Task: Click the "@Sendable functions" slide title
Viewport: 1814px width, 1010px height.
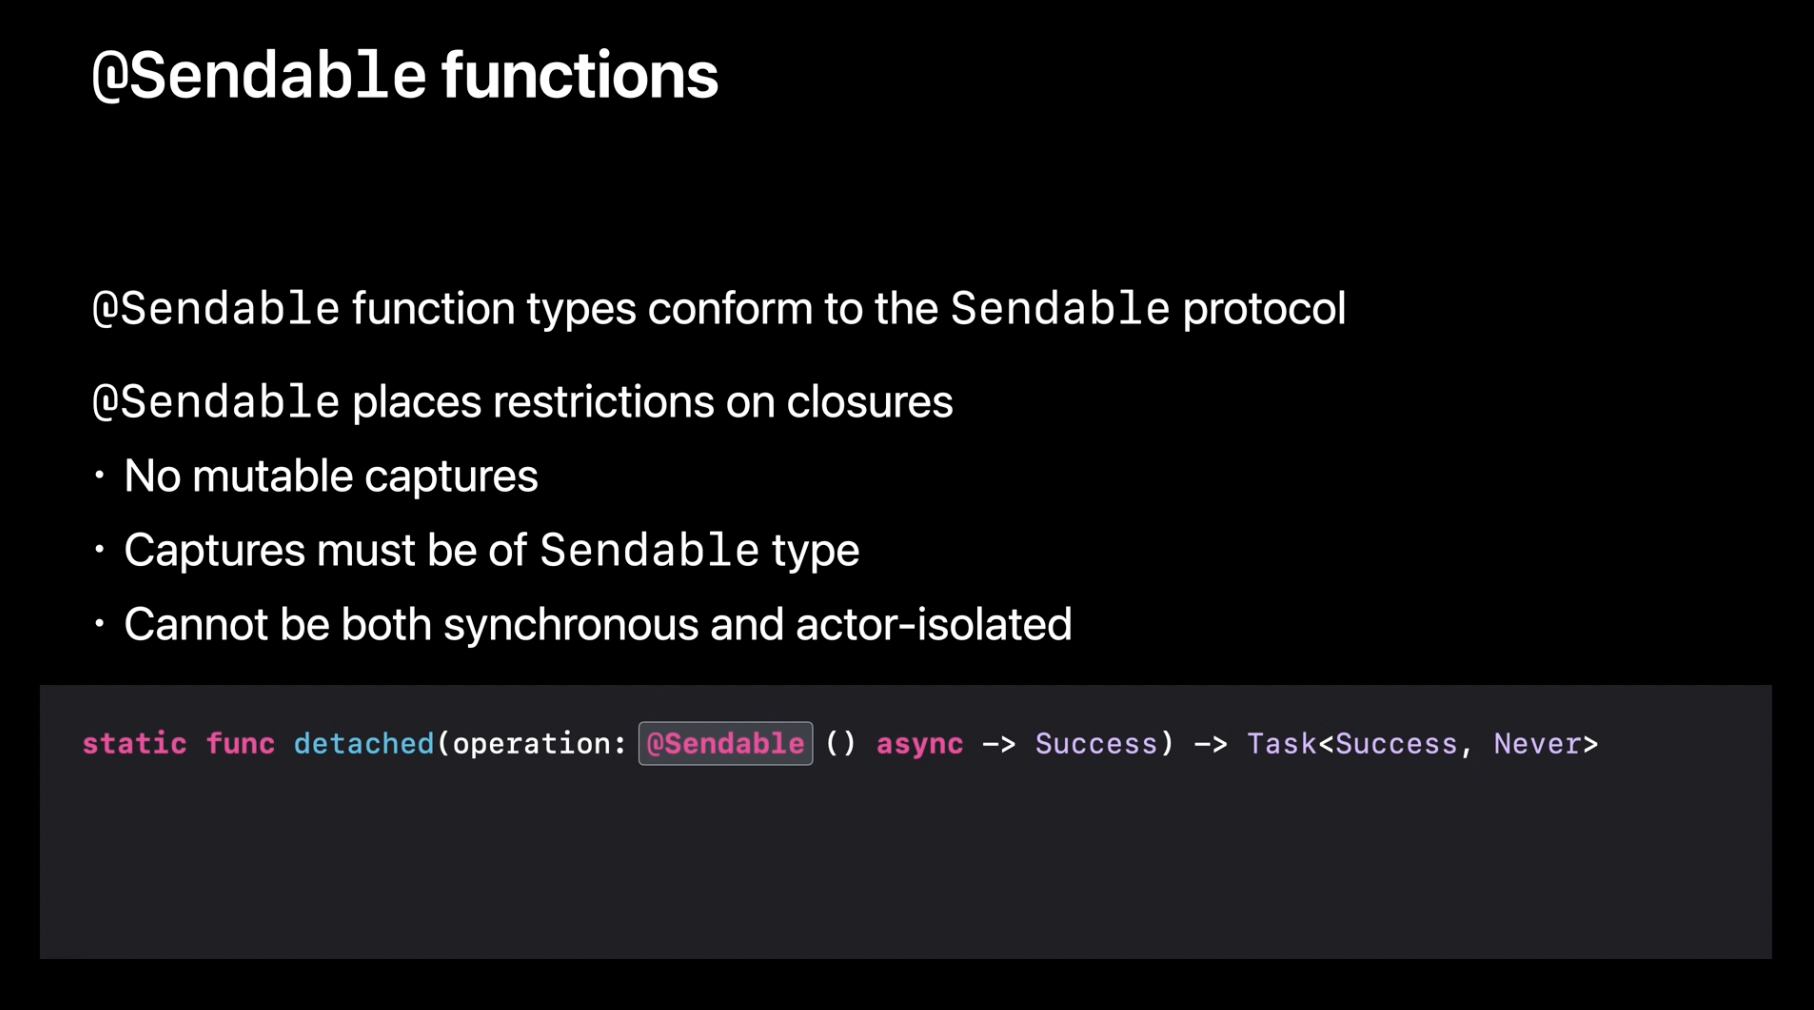Action: [x=404, y=76]
